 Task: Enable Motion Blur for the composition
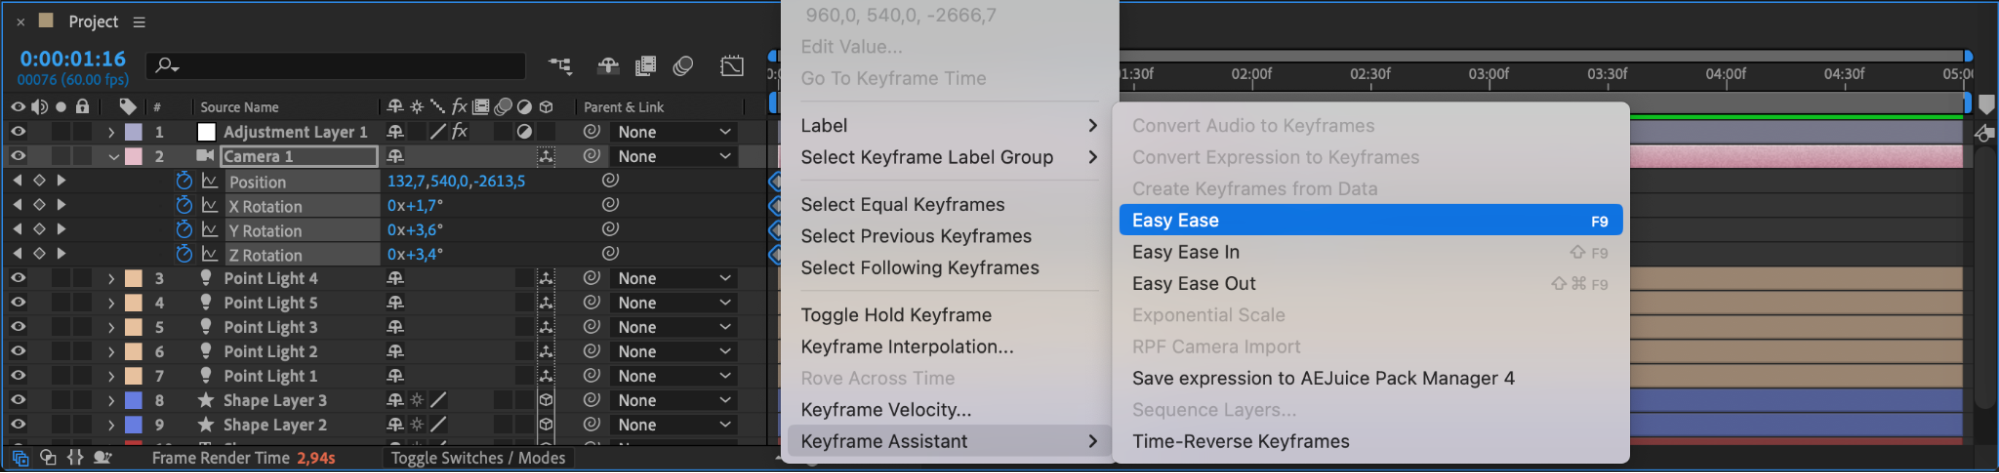pos(684,66)
